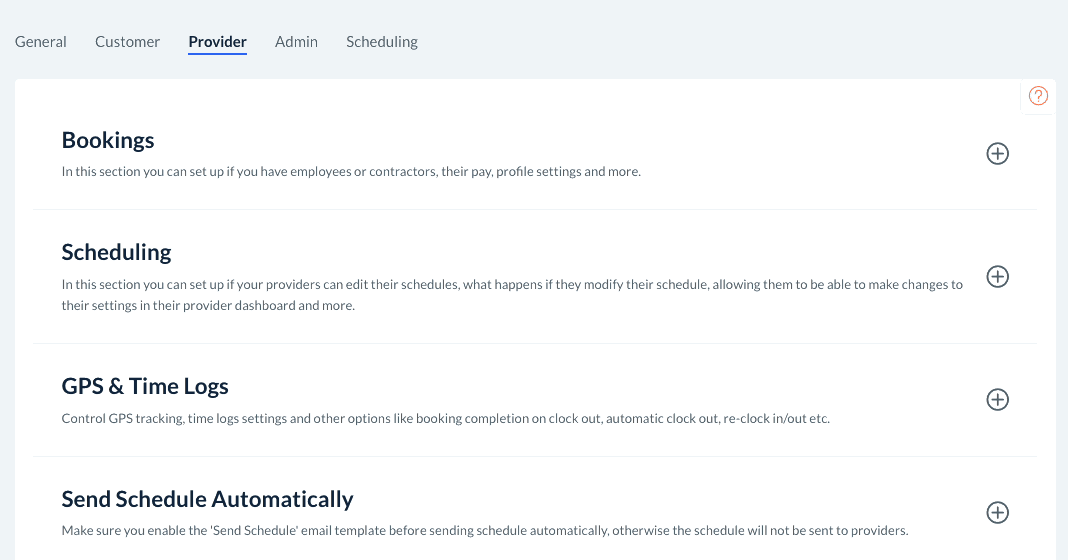Switch to the General tab

click(41, 42)
